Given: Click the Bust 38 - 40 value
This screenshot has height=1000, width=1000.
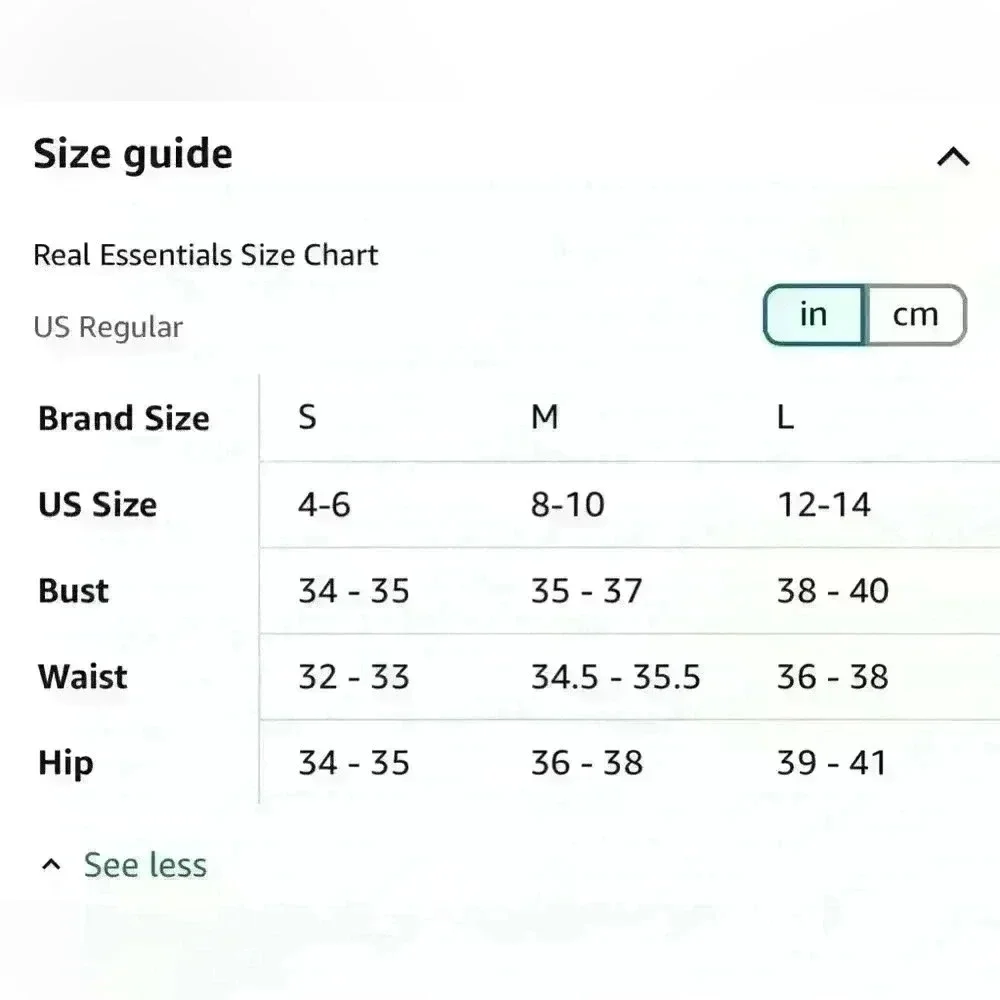Looking at the screenshot, I should 832,590.
